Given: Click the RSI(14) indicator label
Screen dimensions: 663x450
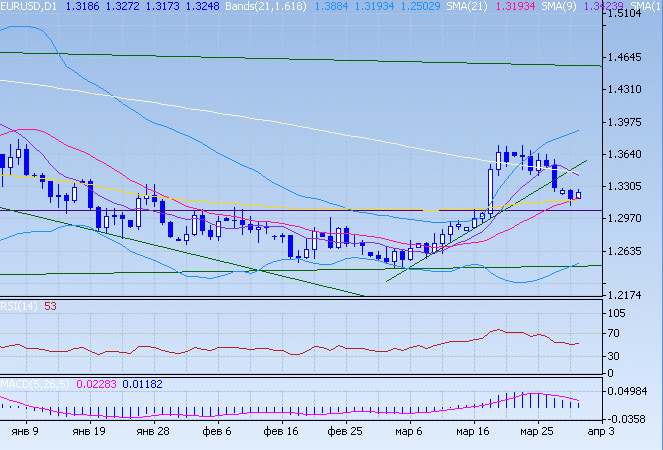Looking at the screenshot, I should [20, 306].
